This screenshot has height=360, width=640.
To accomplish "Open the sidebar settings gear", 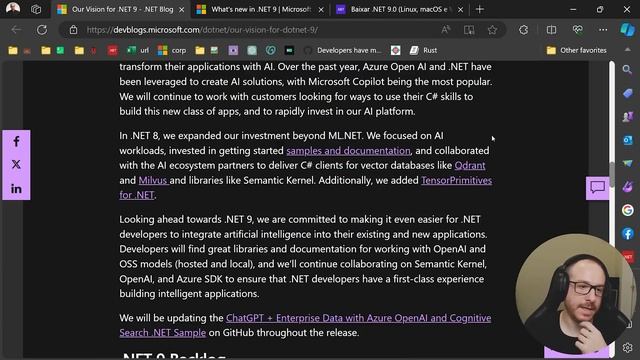I will pyautogui.click(x=627, y=347).
